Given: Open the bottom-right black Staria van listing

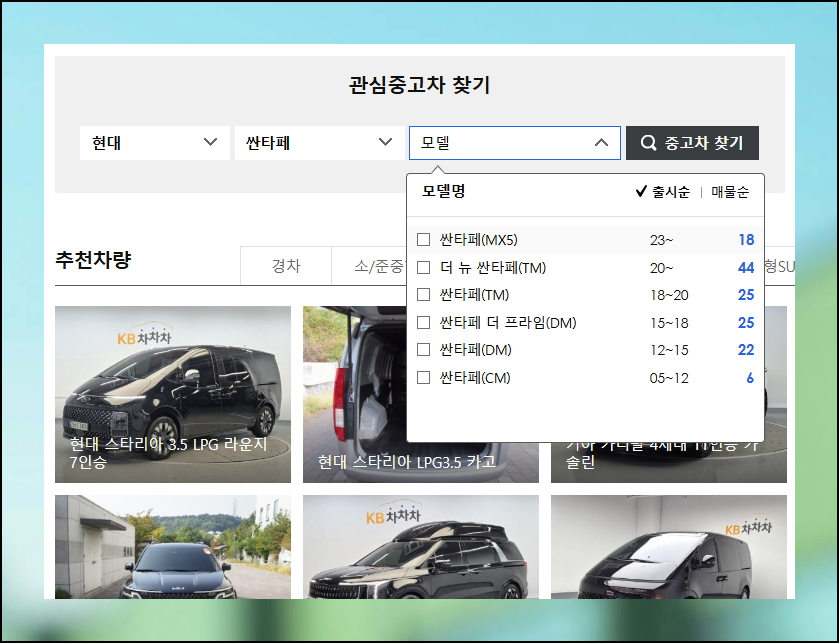Looking at the screenshot, I should click(x=669, y=547).
